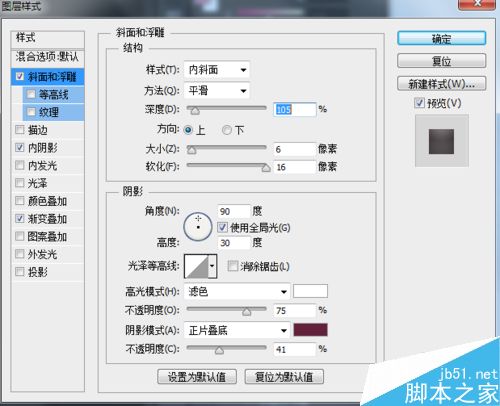500x406 pixels.
Task: Select the 等高线 sub-item
Action: point(53,95)
